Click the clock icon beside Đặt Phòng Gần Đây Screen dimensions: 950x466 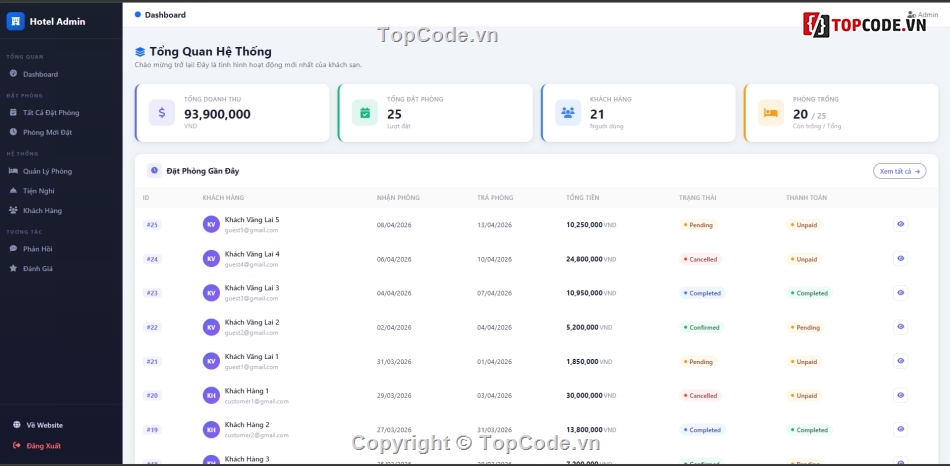coord(154,171)
